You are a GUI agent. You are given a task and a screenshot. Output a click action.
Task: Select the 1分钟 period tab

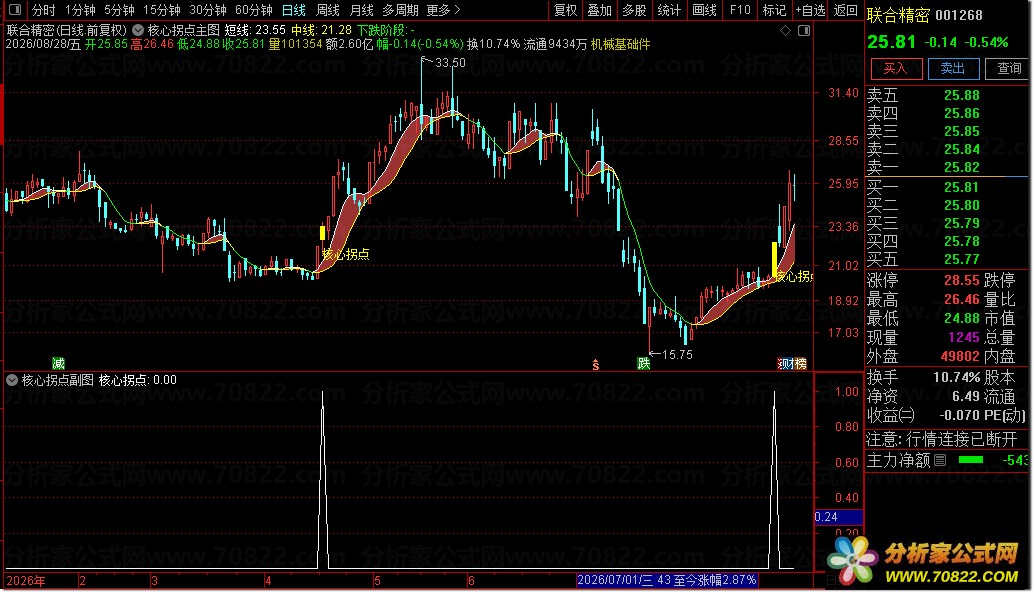click(80, 10)
